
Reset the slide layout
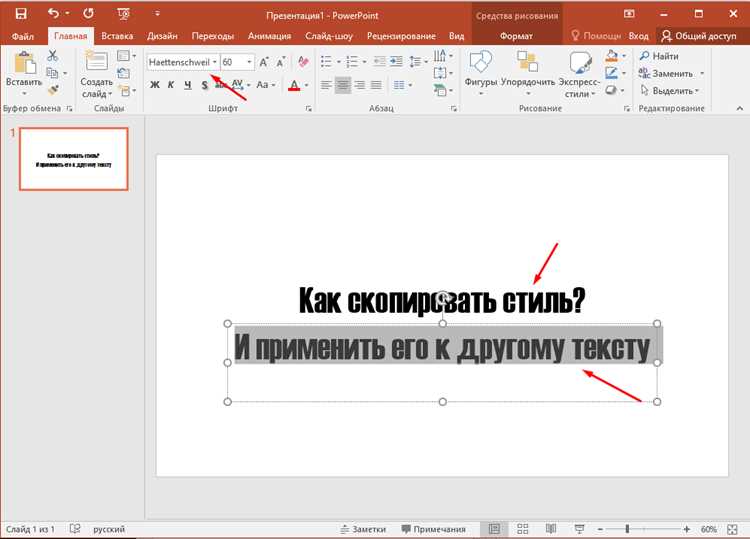click(x=124, y=73)
